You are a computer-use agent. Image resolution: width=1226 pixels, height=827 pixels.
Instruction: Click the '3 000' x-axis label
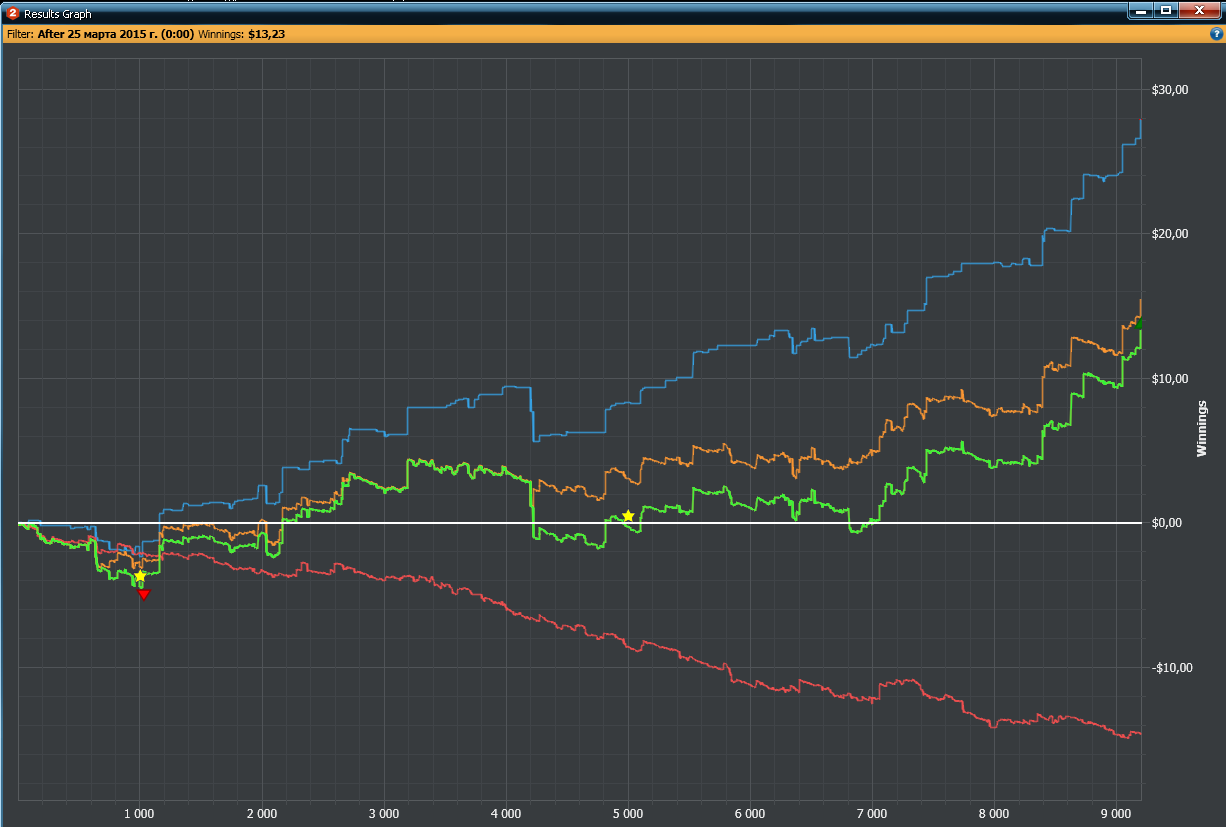383,813
